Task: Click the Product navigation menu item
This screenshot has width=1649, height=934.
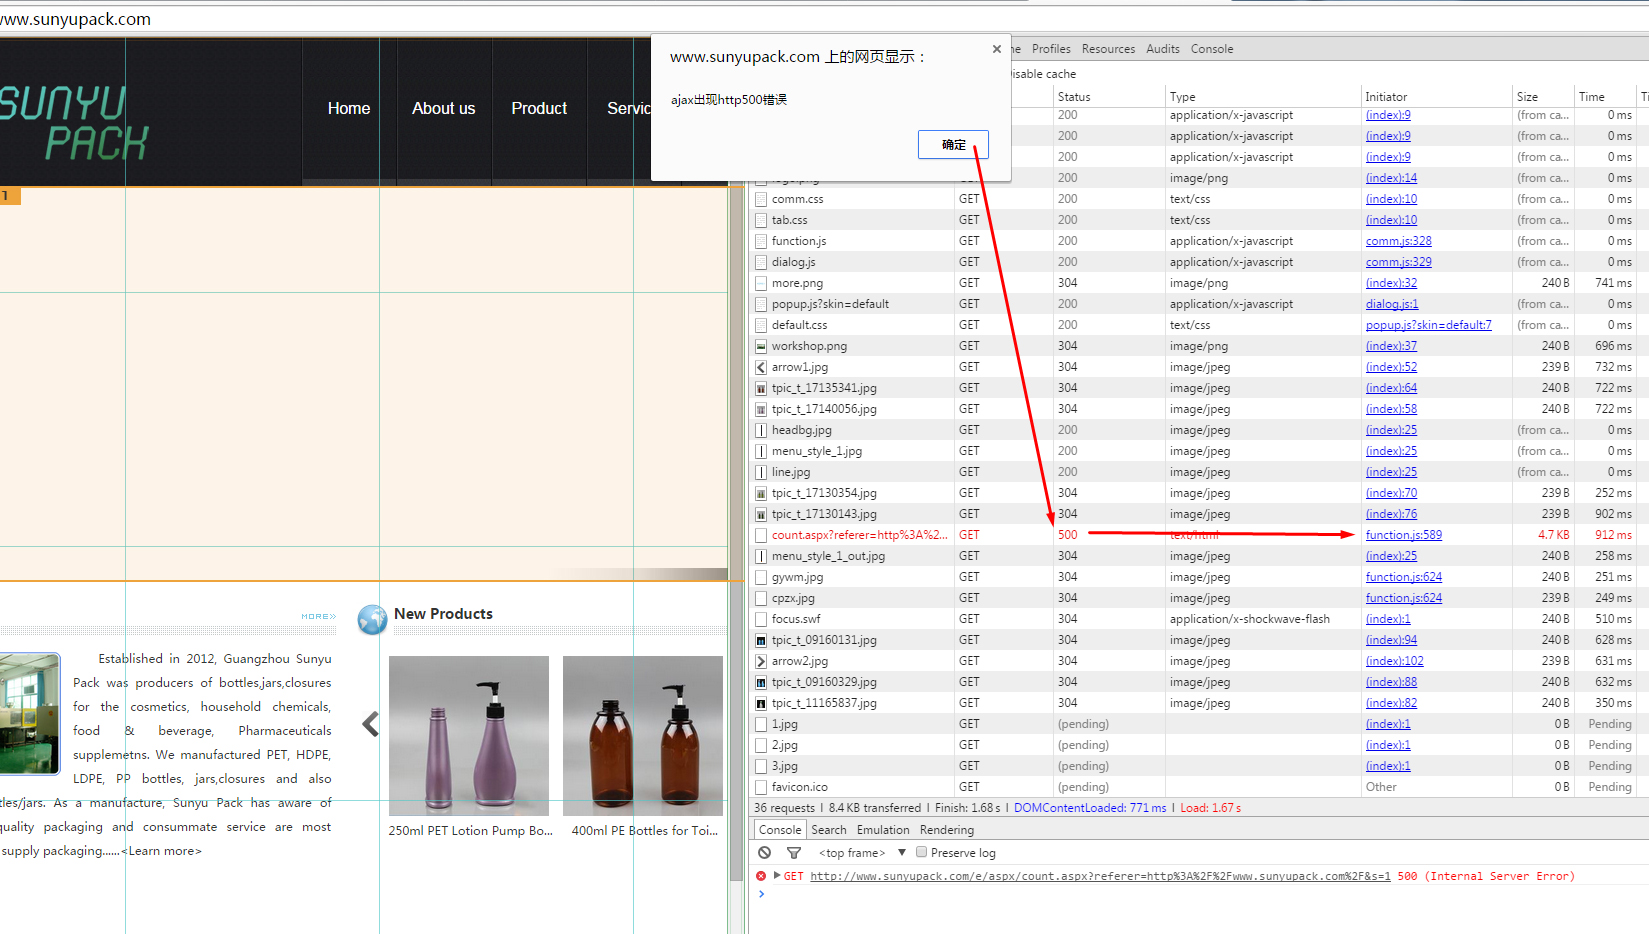Action: pos(539,108)
